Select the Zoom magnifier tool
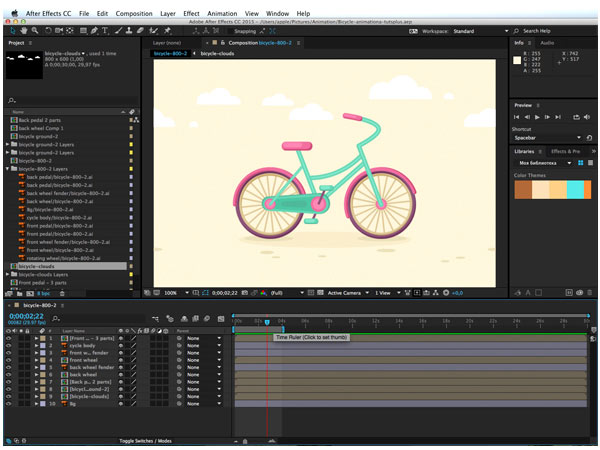This screenshot has width=600, height=450. pos(35,31)
